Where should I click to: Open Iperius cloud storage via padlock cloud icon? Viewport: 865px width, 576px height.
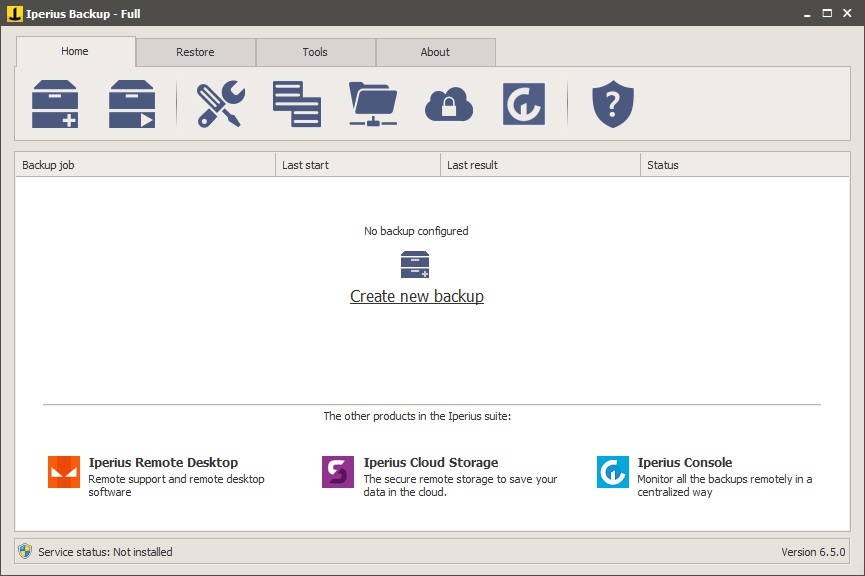click(448, 103)
